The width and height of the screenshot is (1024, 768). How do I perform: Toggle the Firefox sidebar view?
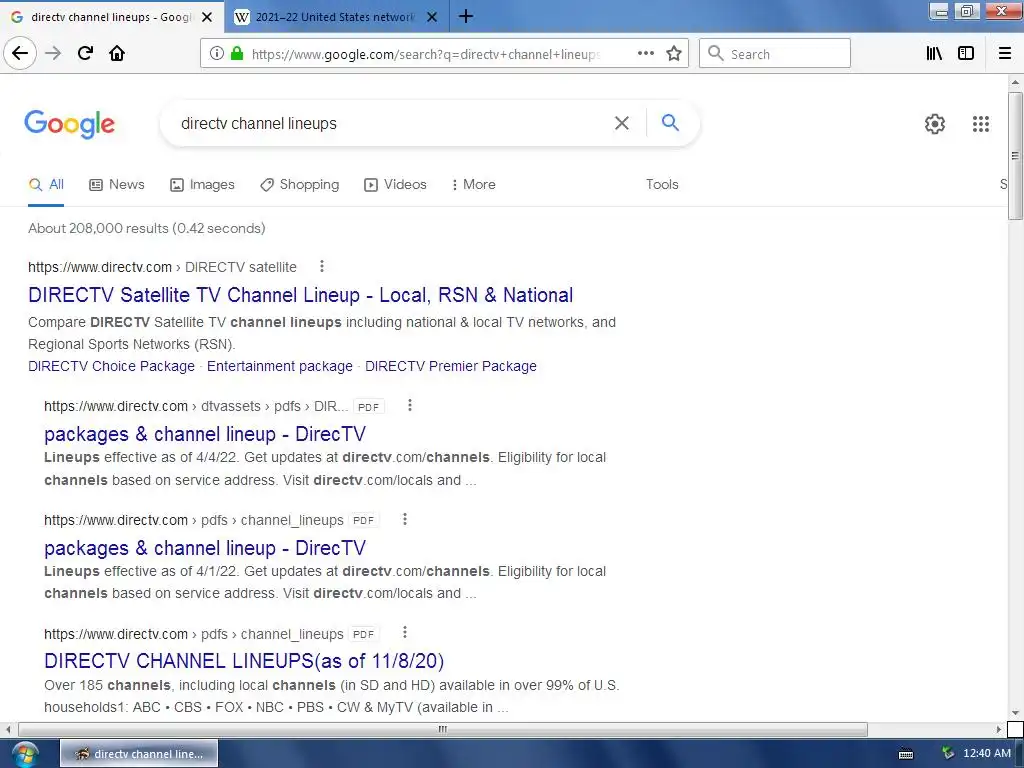966,54
